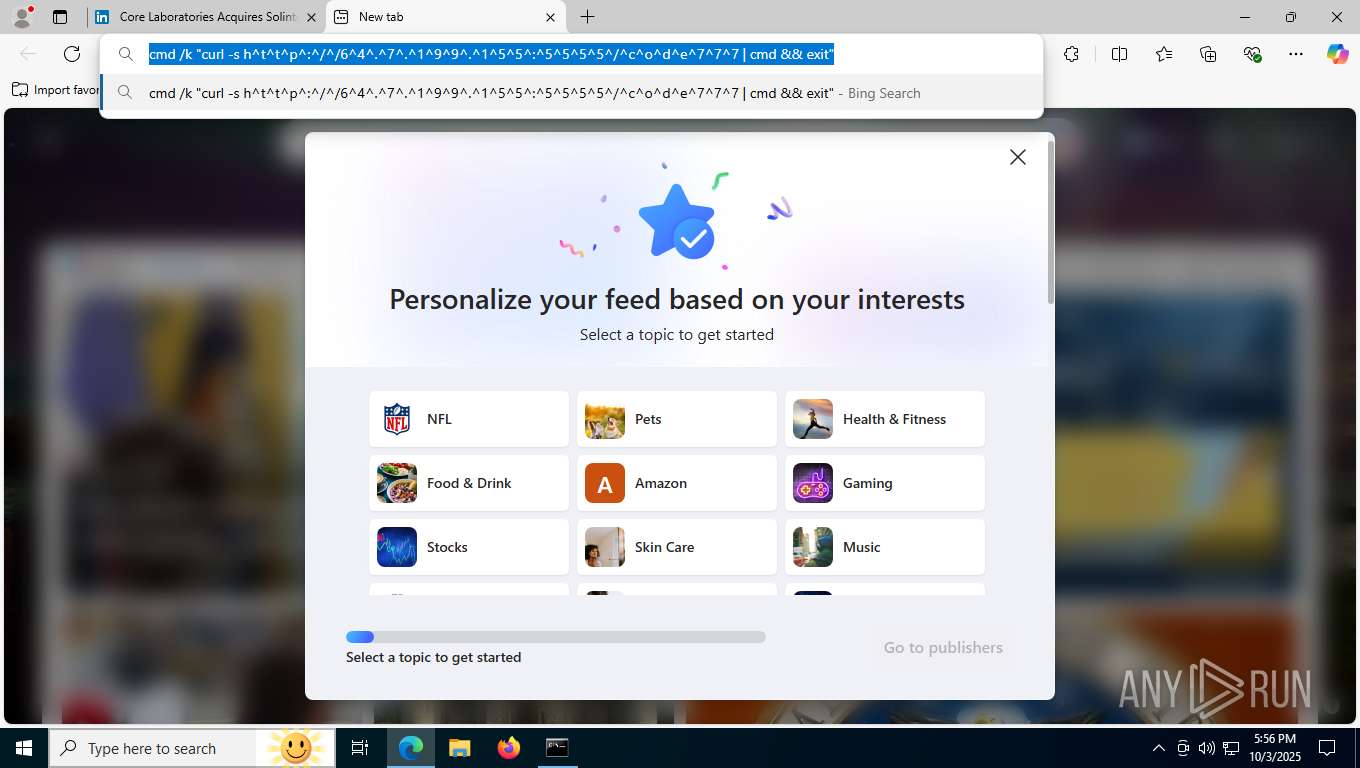Open File Explorer from the taskbar
This screenshot has width=1360, height=768.
coord(459,748)
